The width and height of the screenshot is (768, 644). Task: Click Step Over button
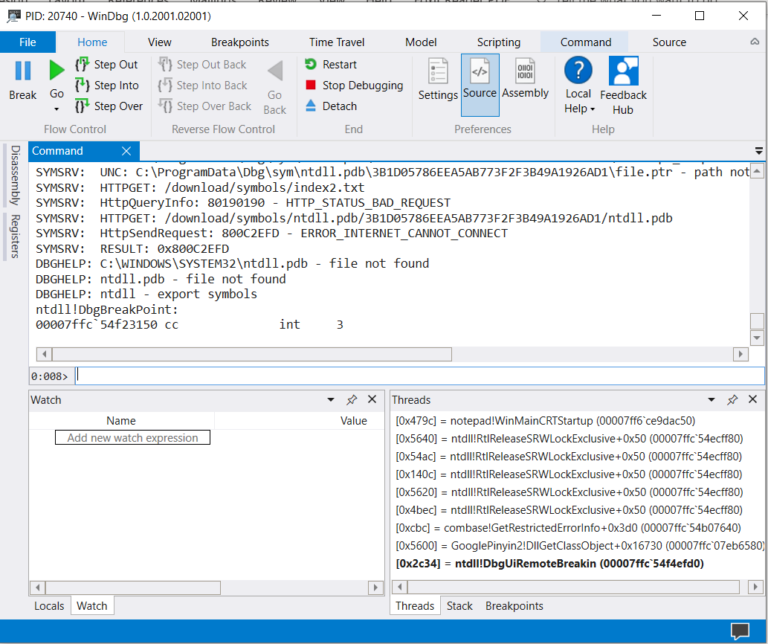tap(108, 106)
